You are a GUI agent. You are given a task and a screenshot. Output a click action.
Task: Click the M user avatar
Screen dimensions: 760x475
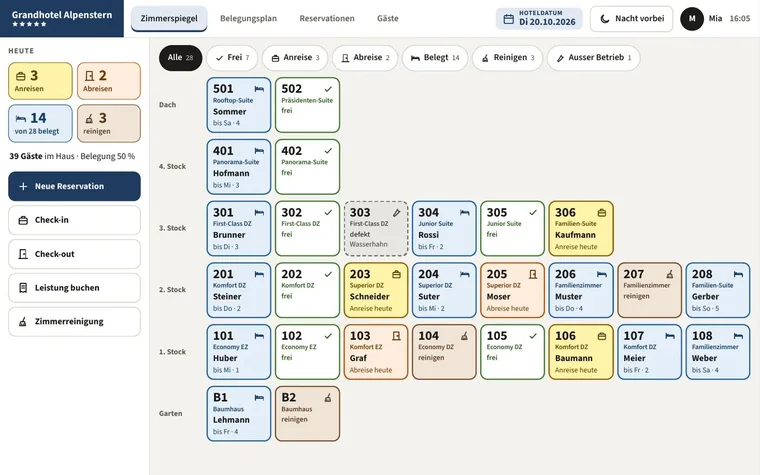(x=692, y=18)
